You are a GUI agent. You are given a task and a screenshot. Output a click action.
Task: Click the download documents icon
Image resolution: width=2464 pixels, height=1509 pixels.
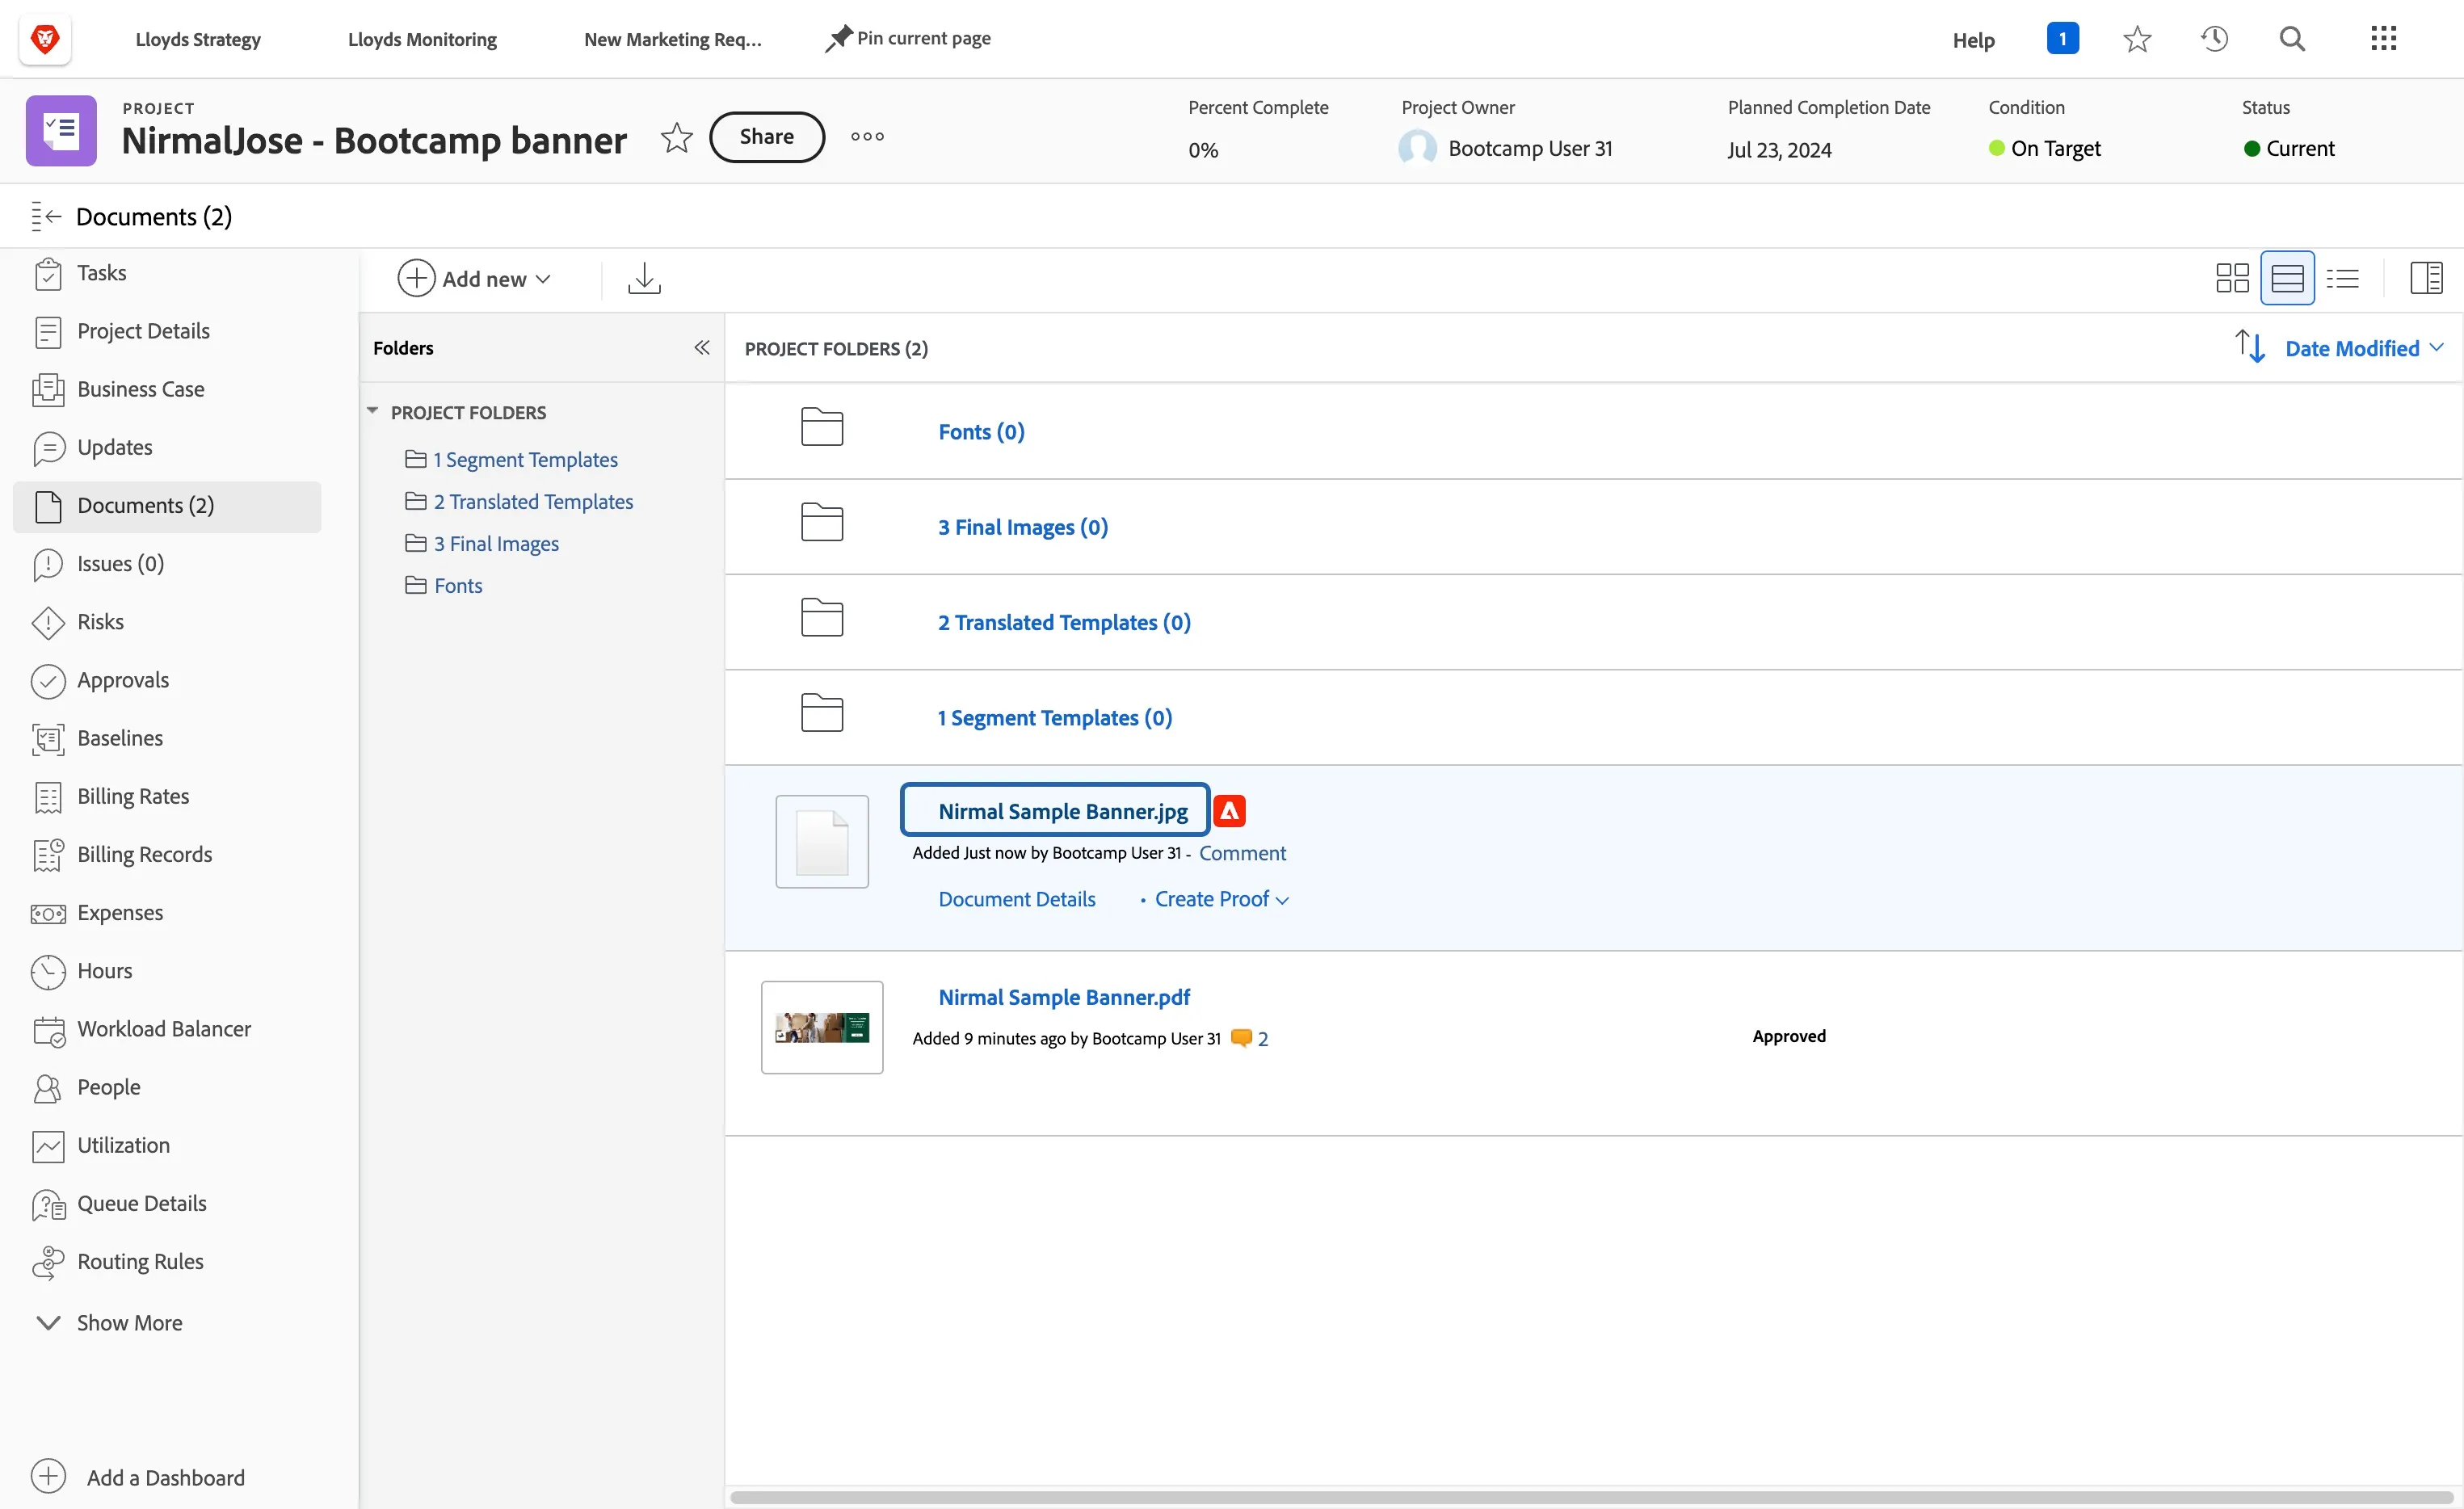click(644, 278)
